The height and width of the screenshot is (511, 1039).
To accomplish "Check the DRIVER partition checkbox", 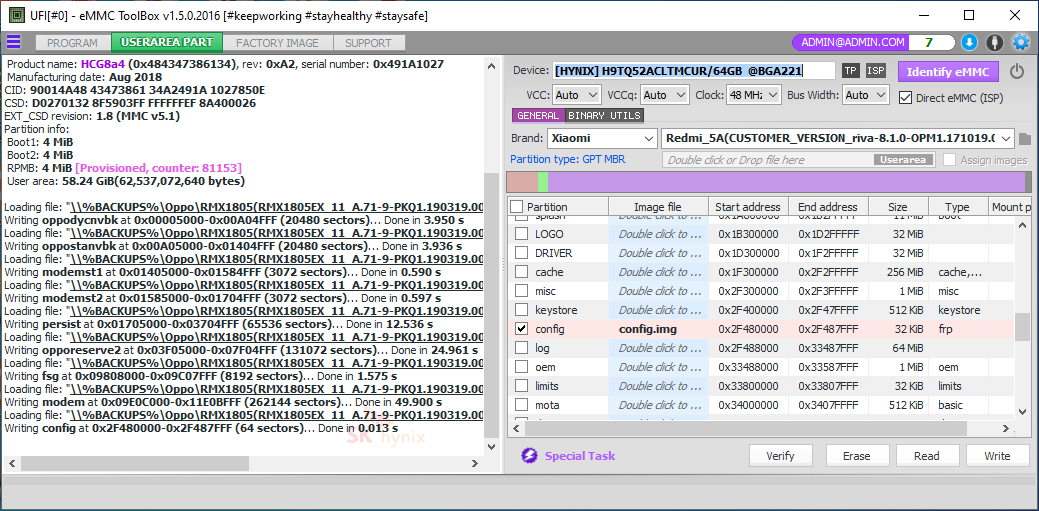I will (522, 253).
